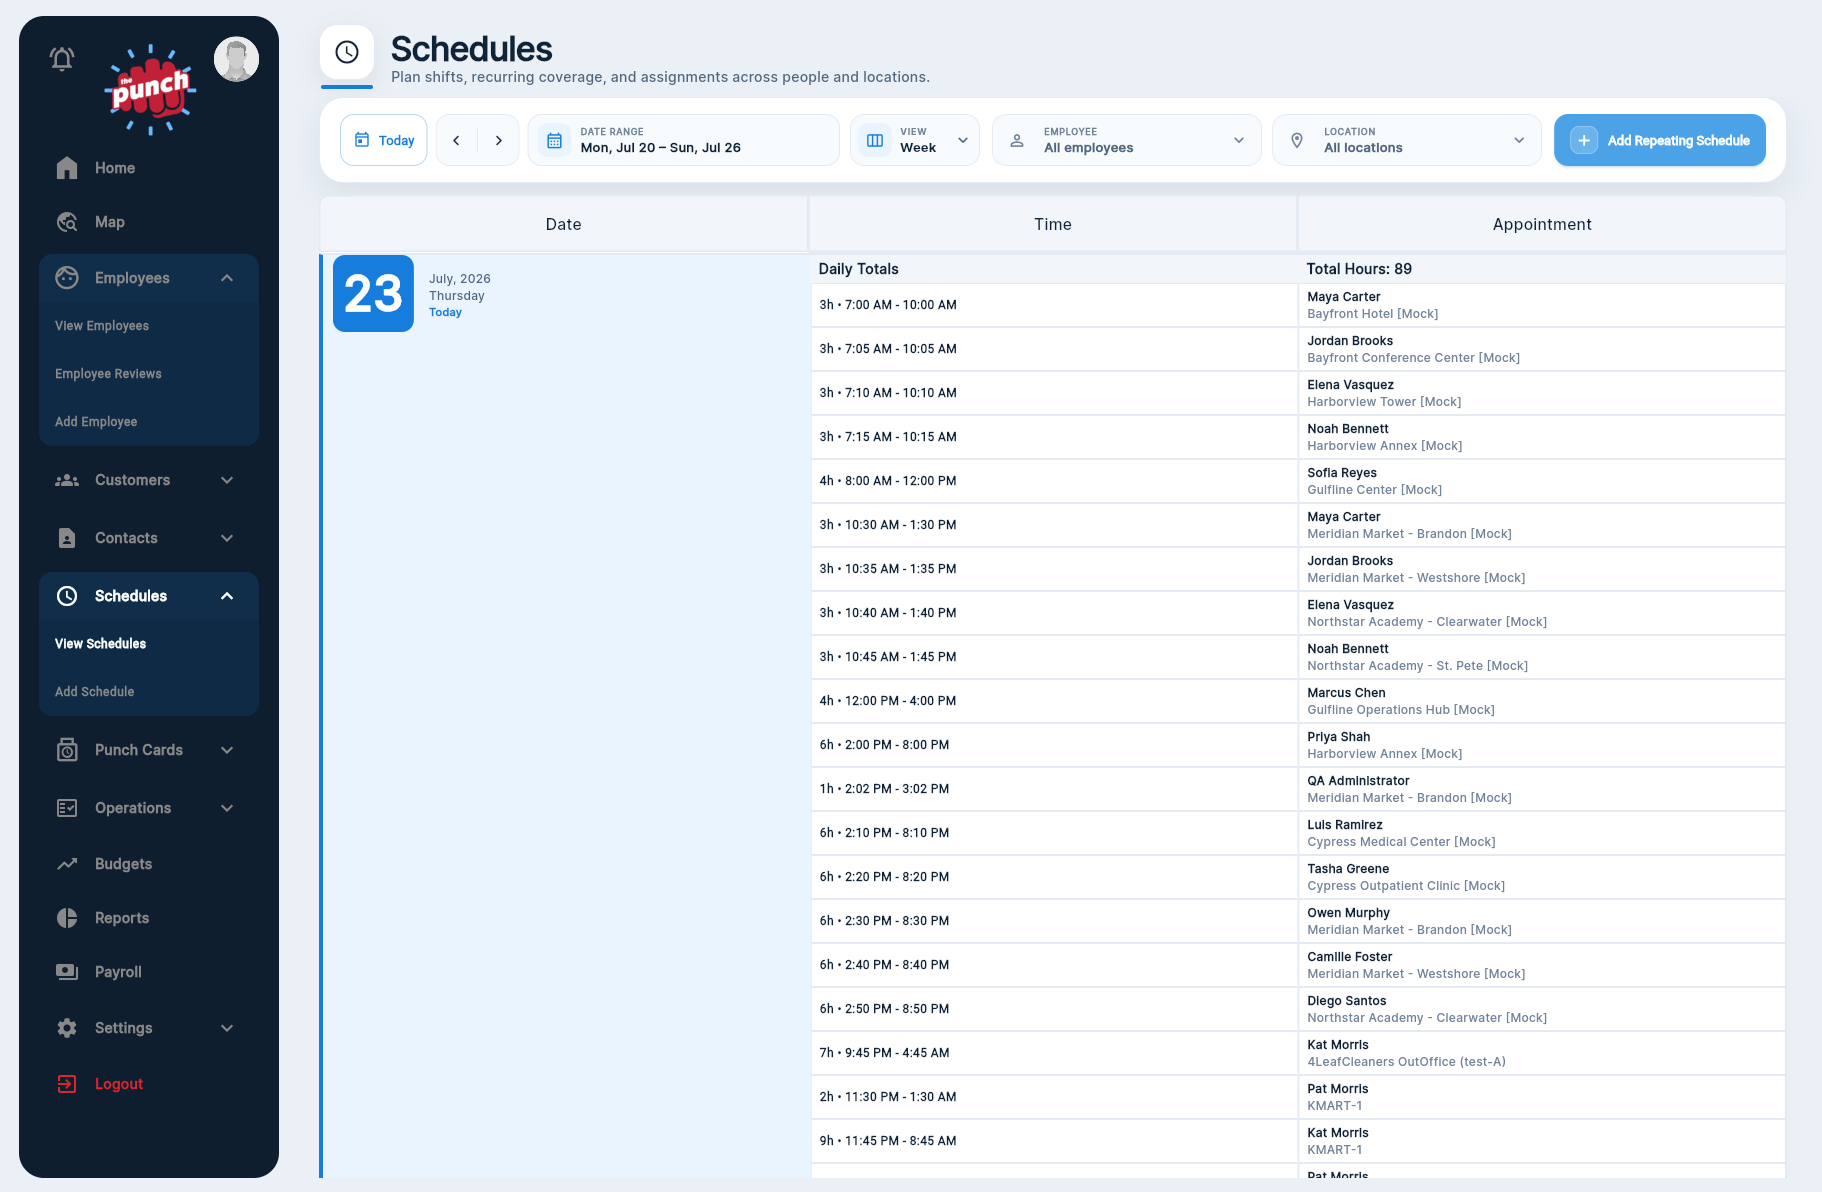Click the Payroll money icon
Viewport: 1822px width, 1192px height.
pyautogui.click(x=67, y=972)
